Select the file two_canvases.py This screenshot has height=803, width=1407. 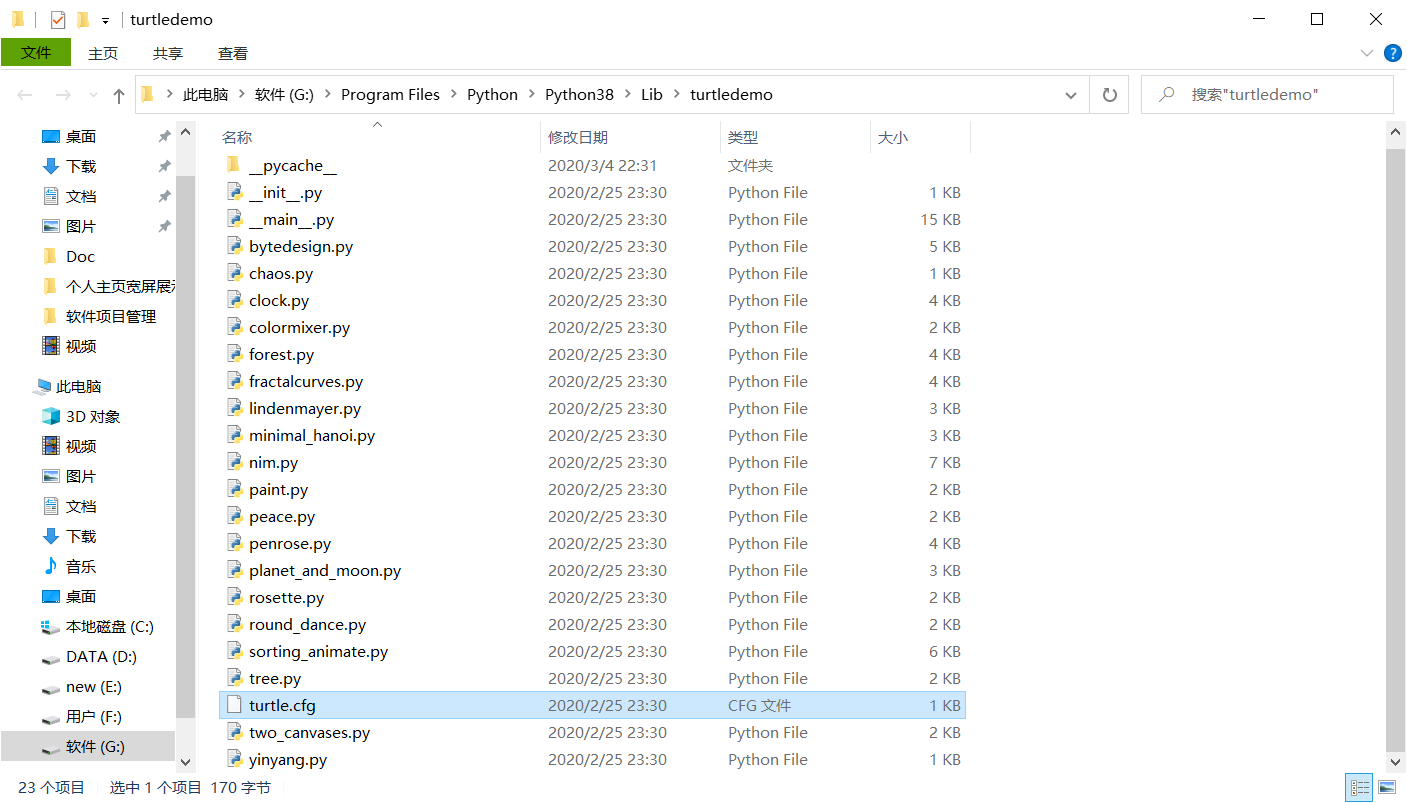coord(309,732)
